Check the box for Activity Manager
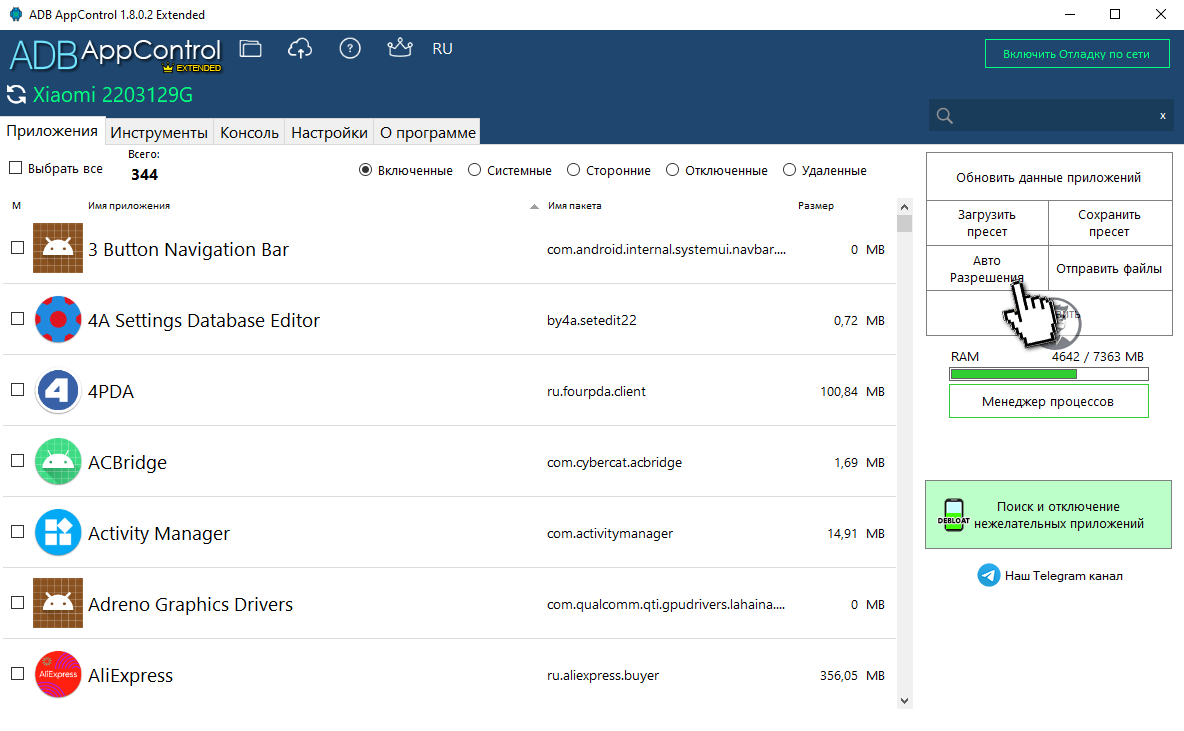Image resolution: width=1184 pixels, height=731 pixels. [17, 532]
